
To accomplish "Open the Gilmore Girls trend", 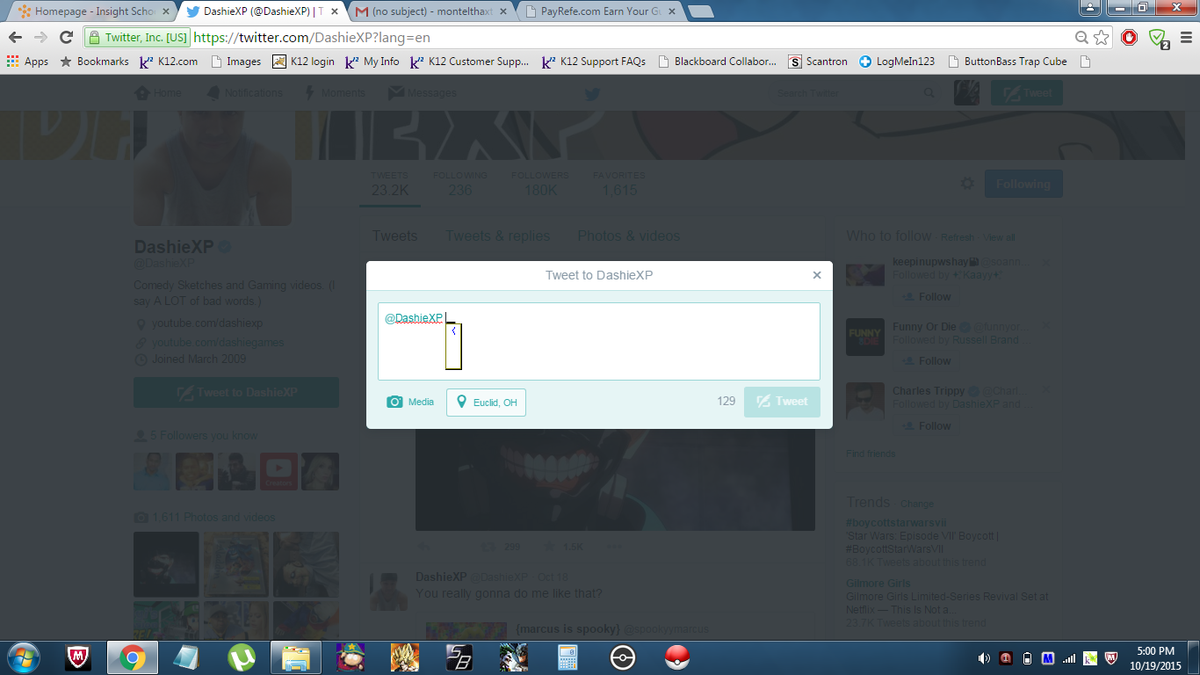I will [877, 583].
